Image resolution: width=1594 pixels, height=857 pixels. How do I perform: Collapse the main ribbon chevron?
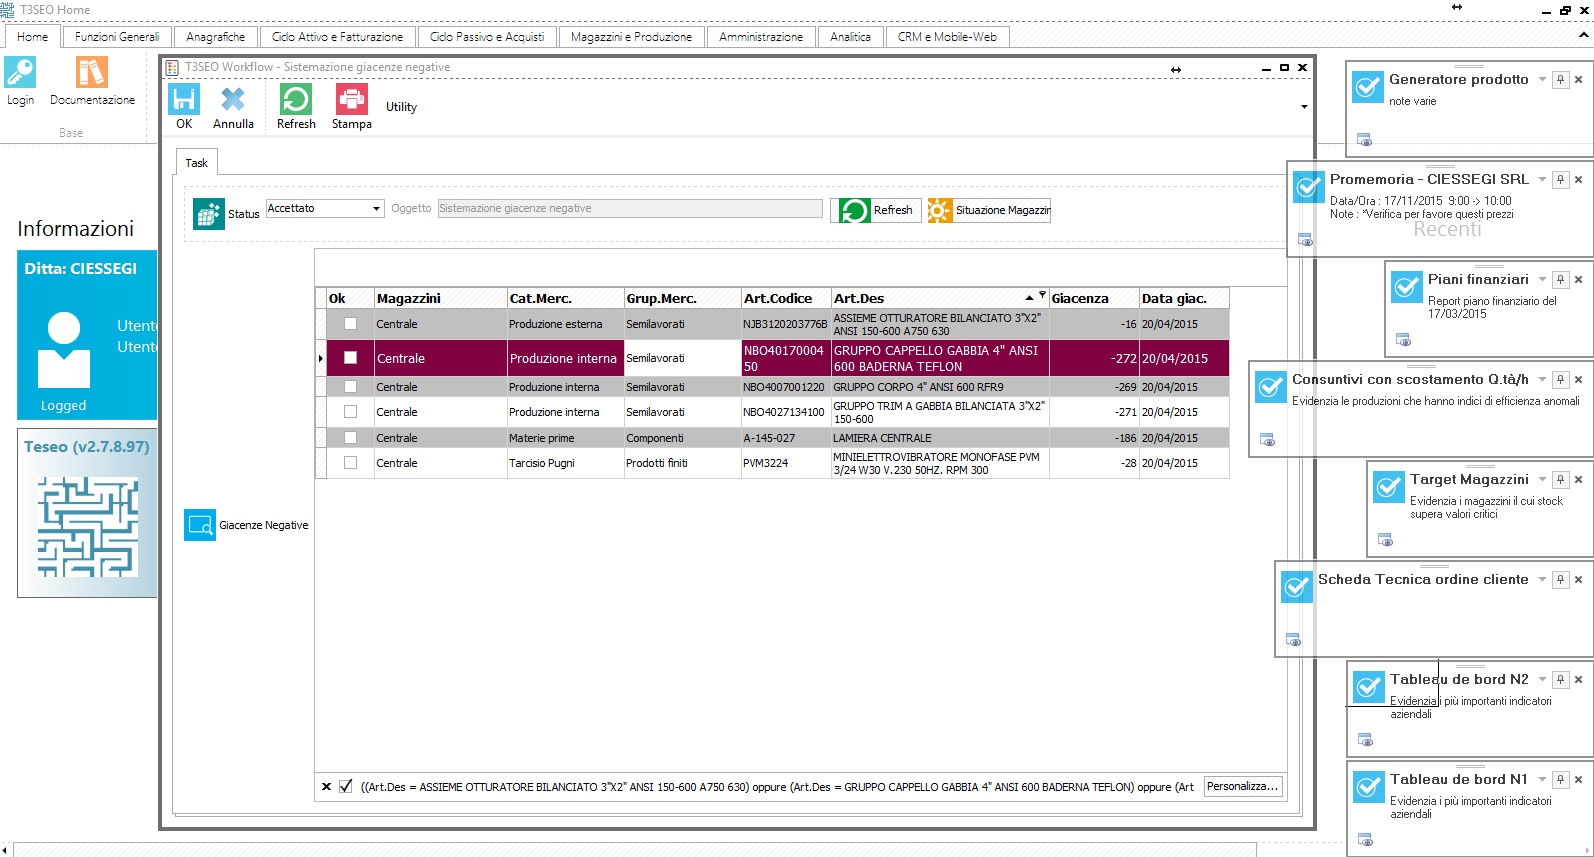tap(1584, 35)
